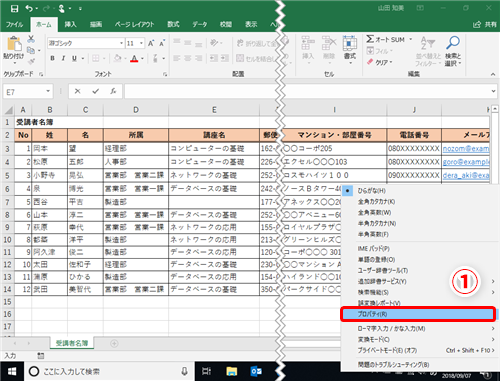Click the Find and Select magnifier icon

coord(453,43)
